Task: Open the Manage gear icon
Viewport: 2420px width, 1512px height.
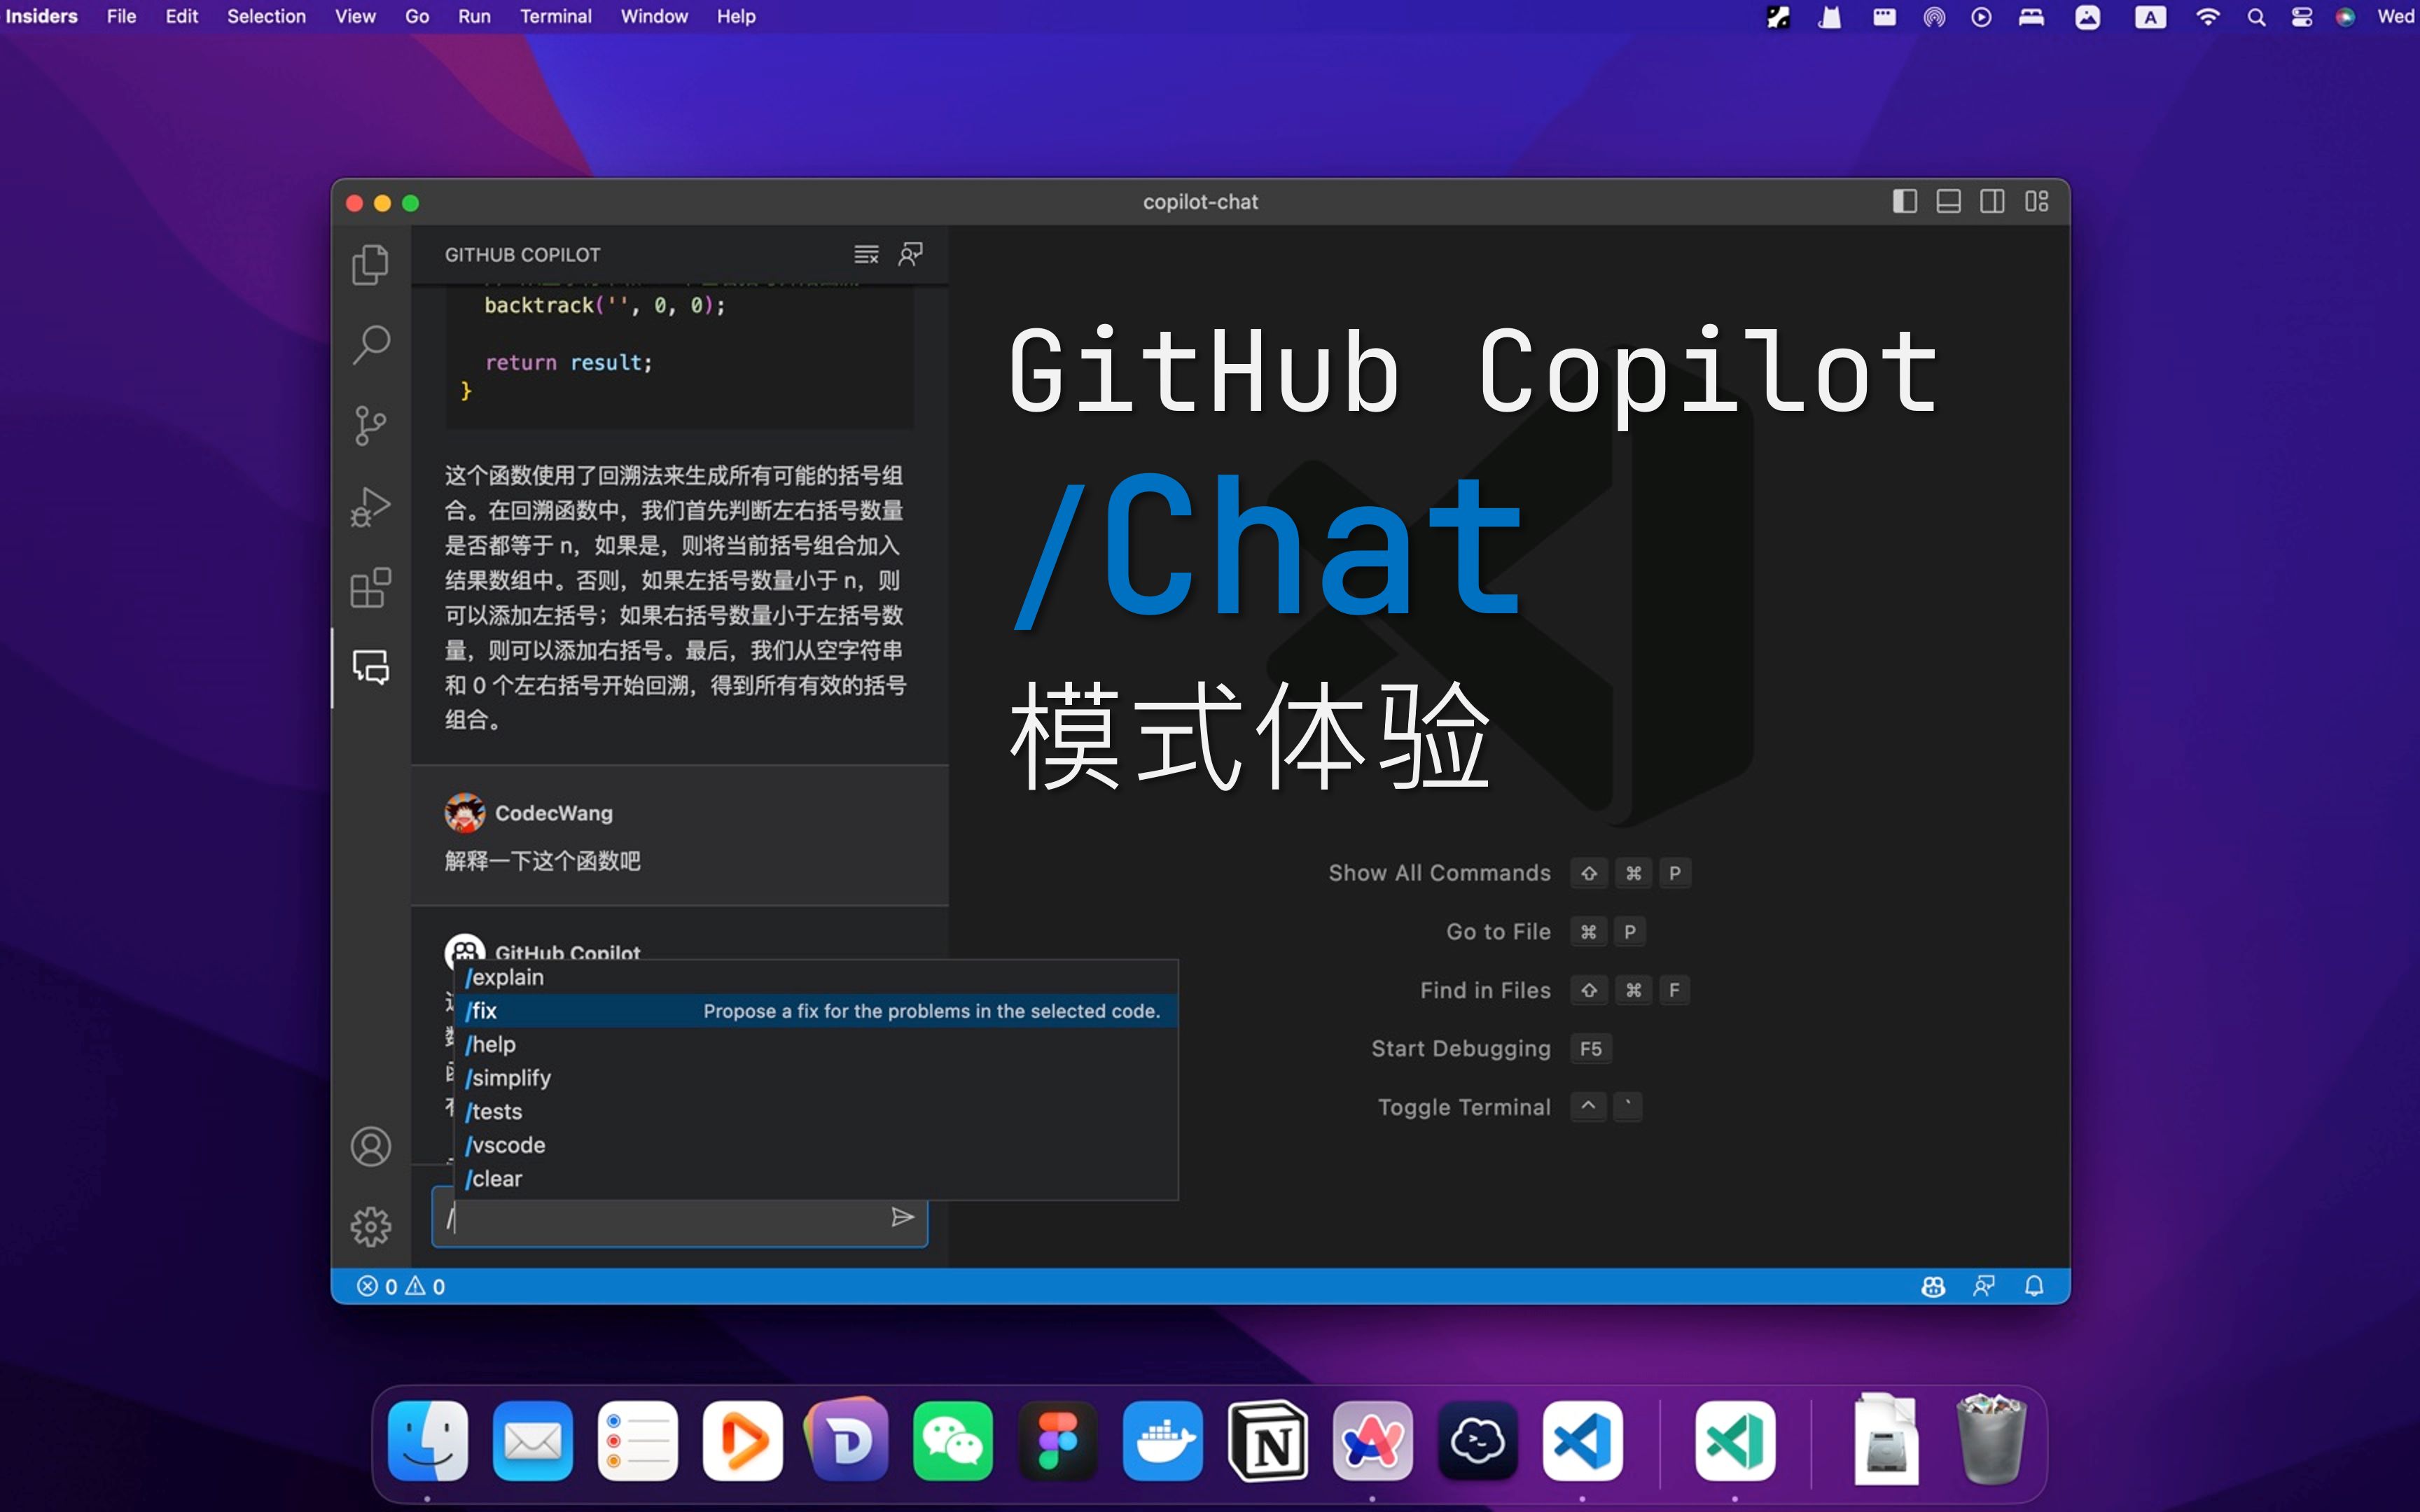Action: pyautogui.click(x=371, y=1227)
